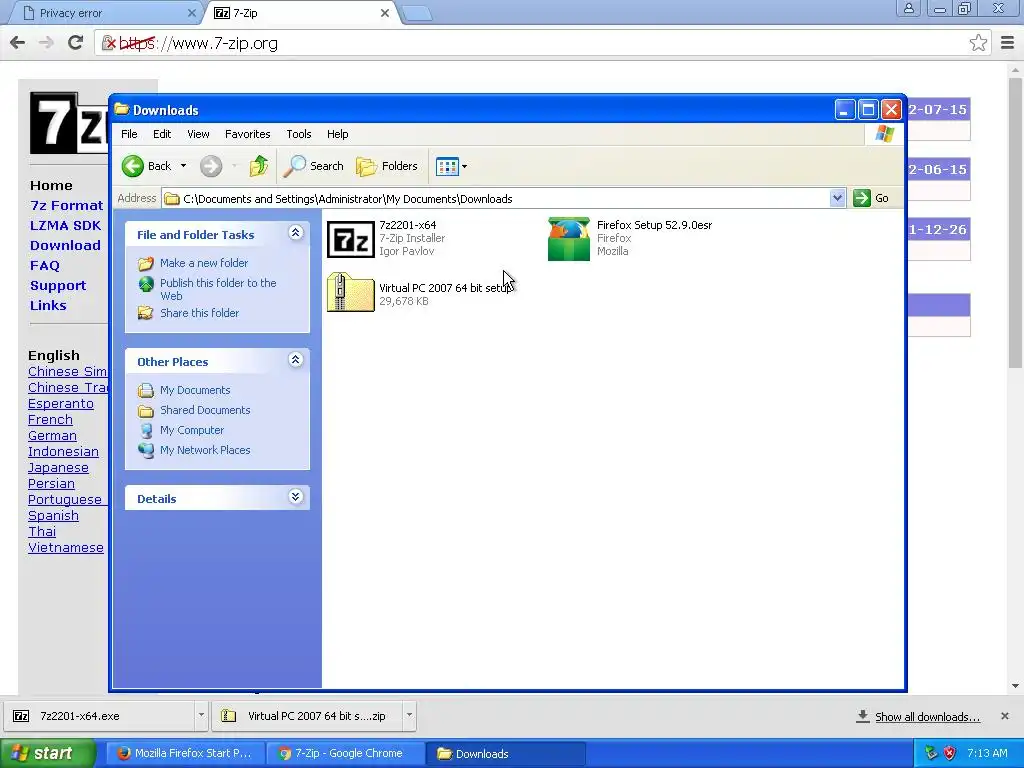Click the 7-Zip logo on the website
The height and width of the screenshot is (768, 1024).
click(69, 123)
